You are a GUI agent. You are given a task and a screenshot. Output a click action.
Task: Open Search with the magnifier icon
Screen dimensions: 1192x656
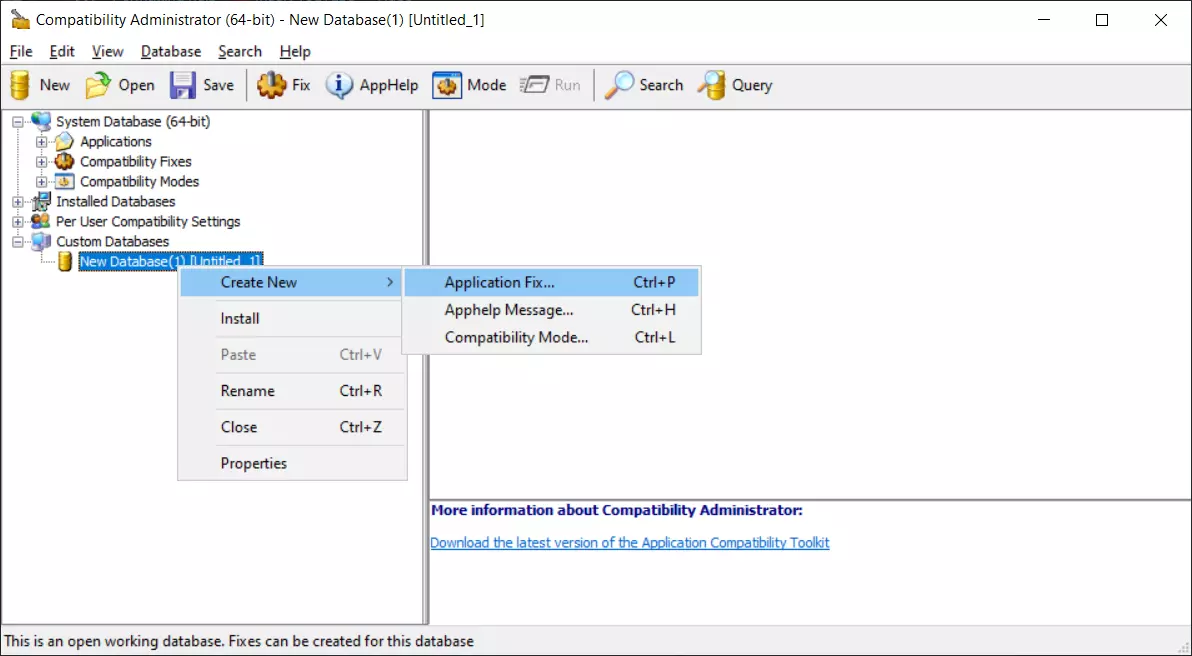[x=620, y=85]
